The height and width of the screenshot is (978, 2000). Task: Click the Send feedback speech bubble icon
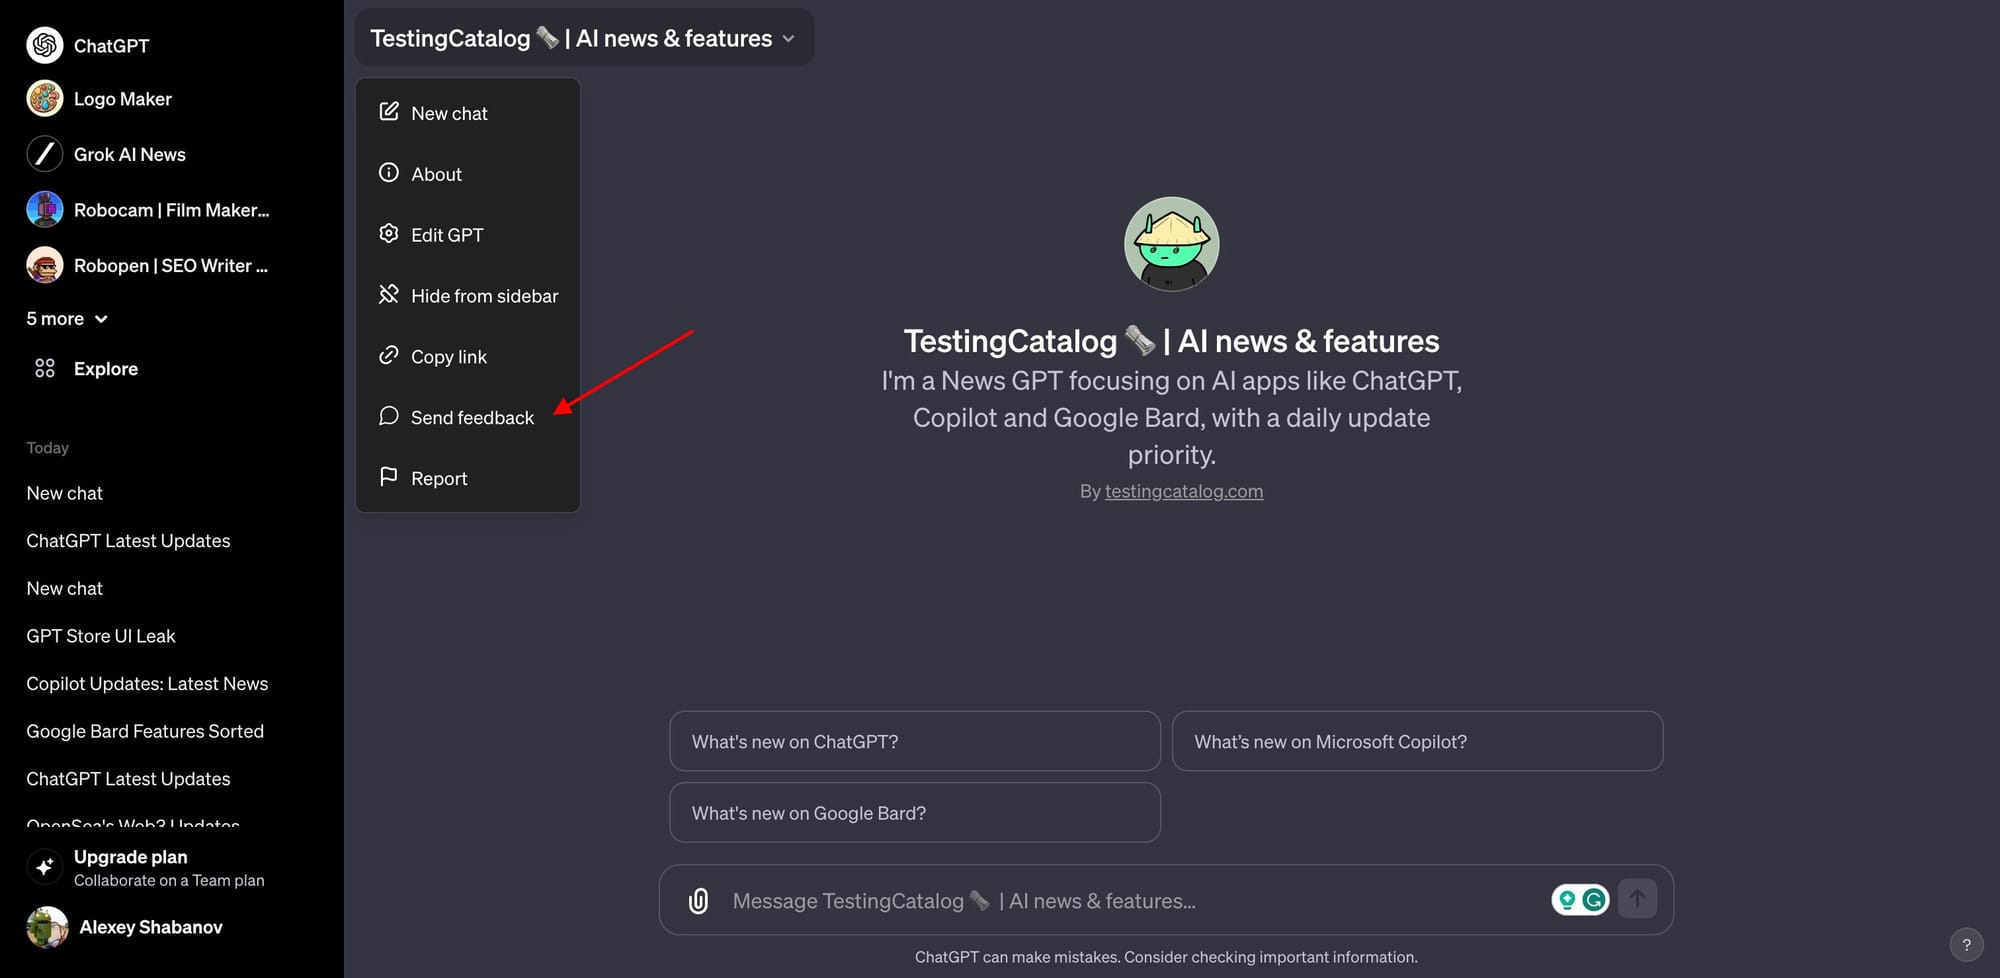389,417
